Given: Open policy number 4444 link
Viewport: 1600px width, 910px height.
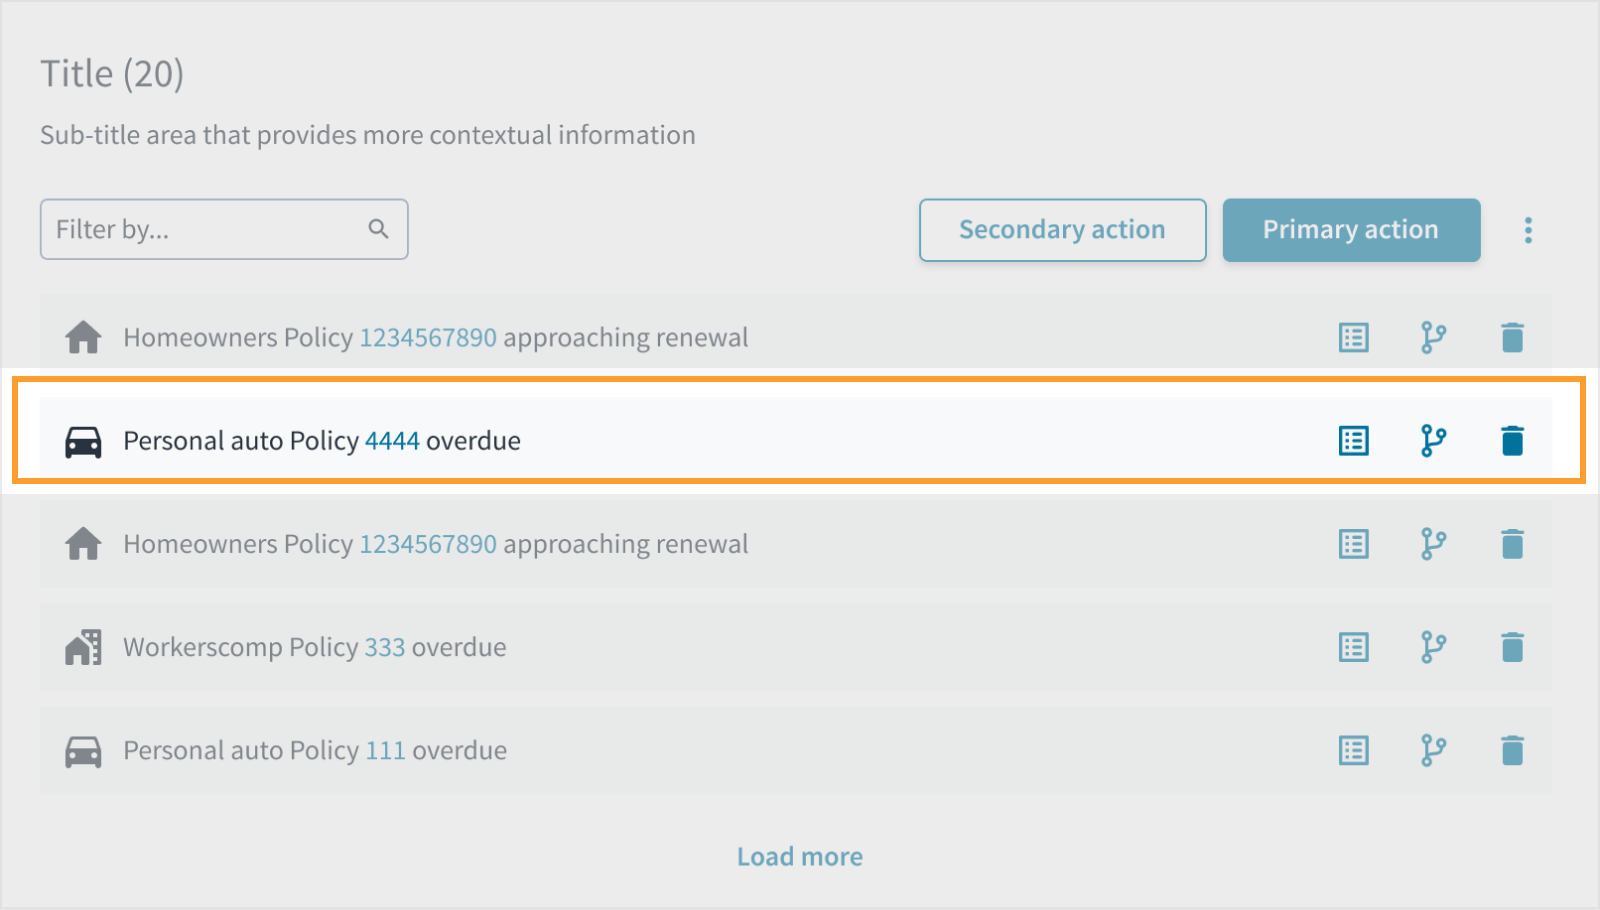Looking at the screenshot, I should coord(392,441).
